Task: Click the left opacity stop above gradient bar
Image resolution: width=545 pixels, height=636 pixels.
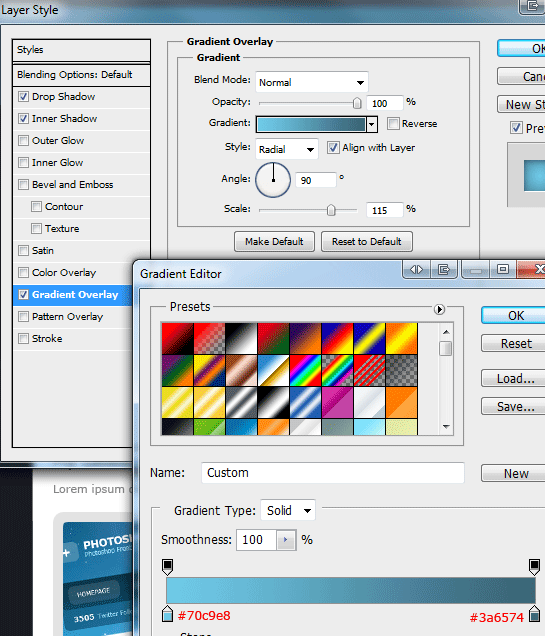Action: [167, 567]
